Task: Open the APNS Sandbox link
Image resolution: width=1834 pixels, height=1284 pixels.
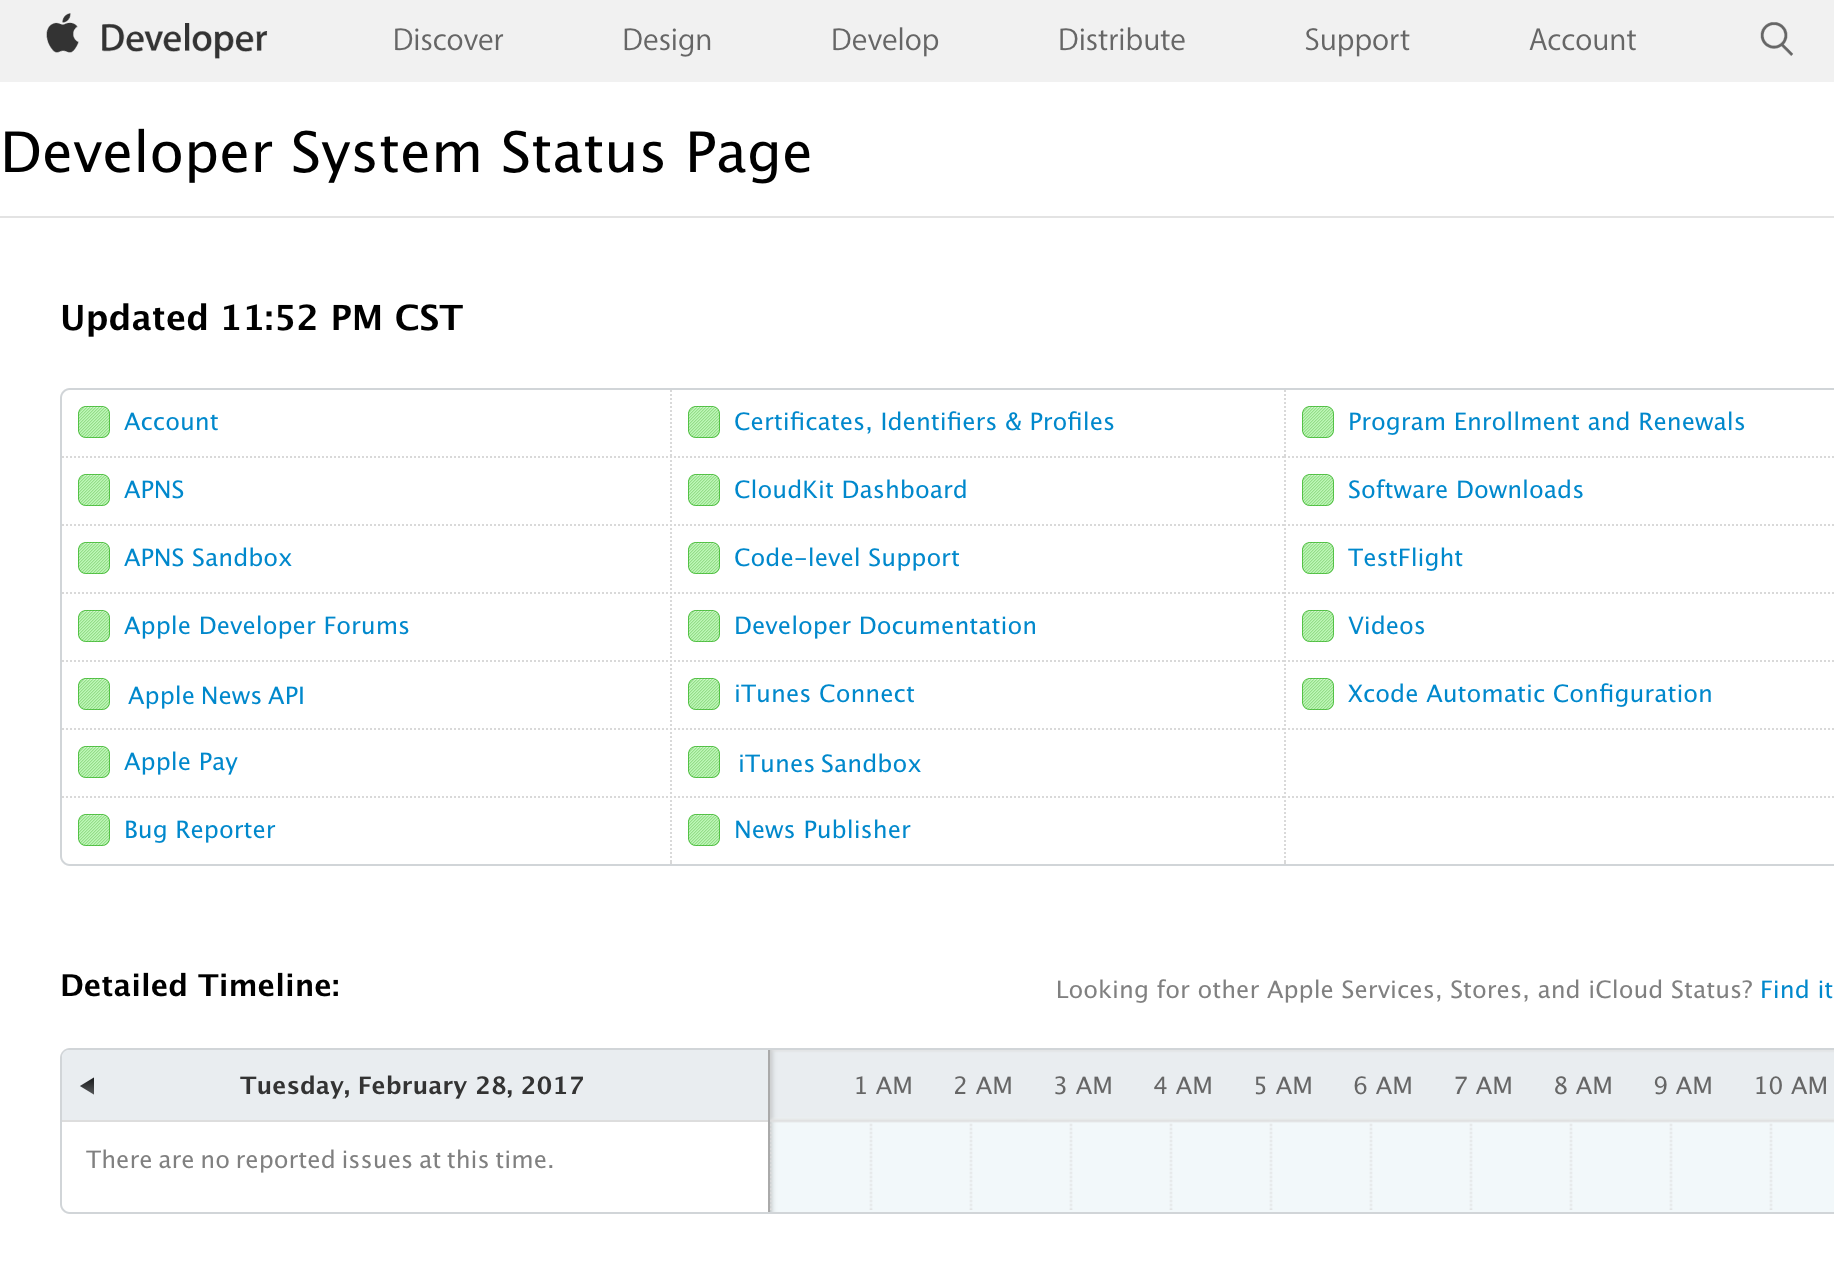Action: click(208, 558)
